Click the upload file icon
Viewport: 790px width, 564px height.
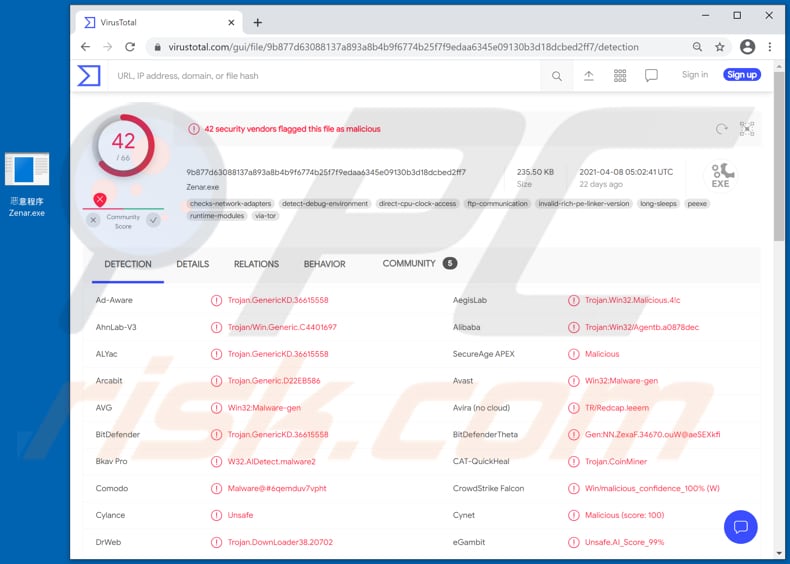(588, 76)
